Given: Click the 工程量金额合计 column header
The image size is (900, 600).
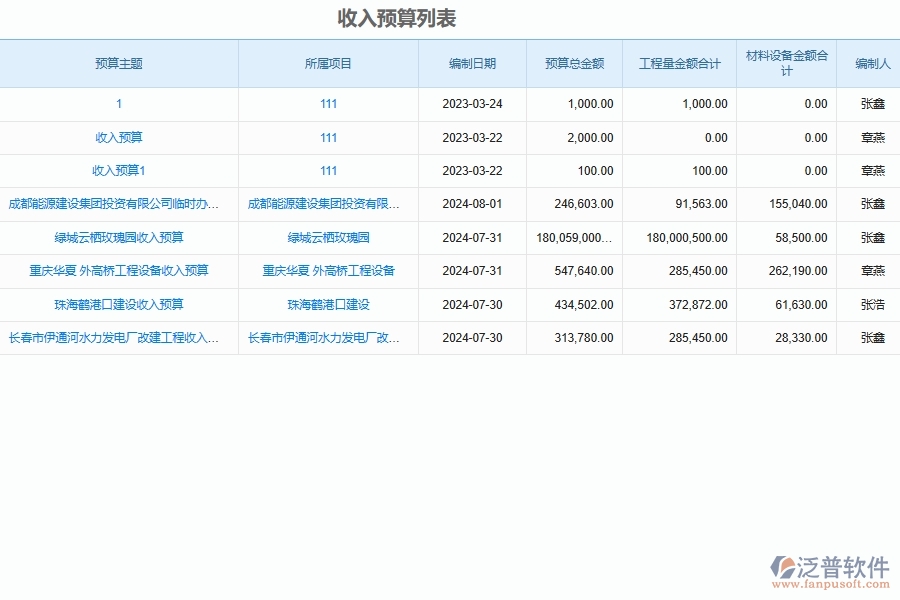Looking at the screenshot, I should pos(679,62).
